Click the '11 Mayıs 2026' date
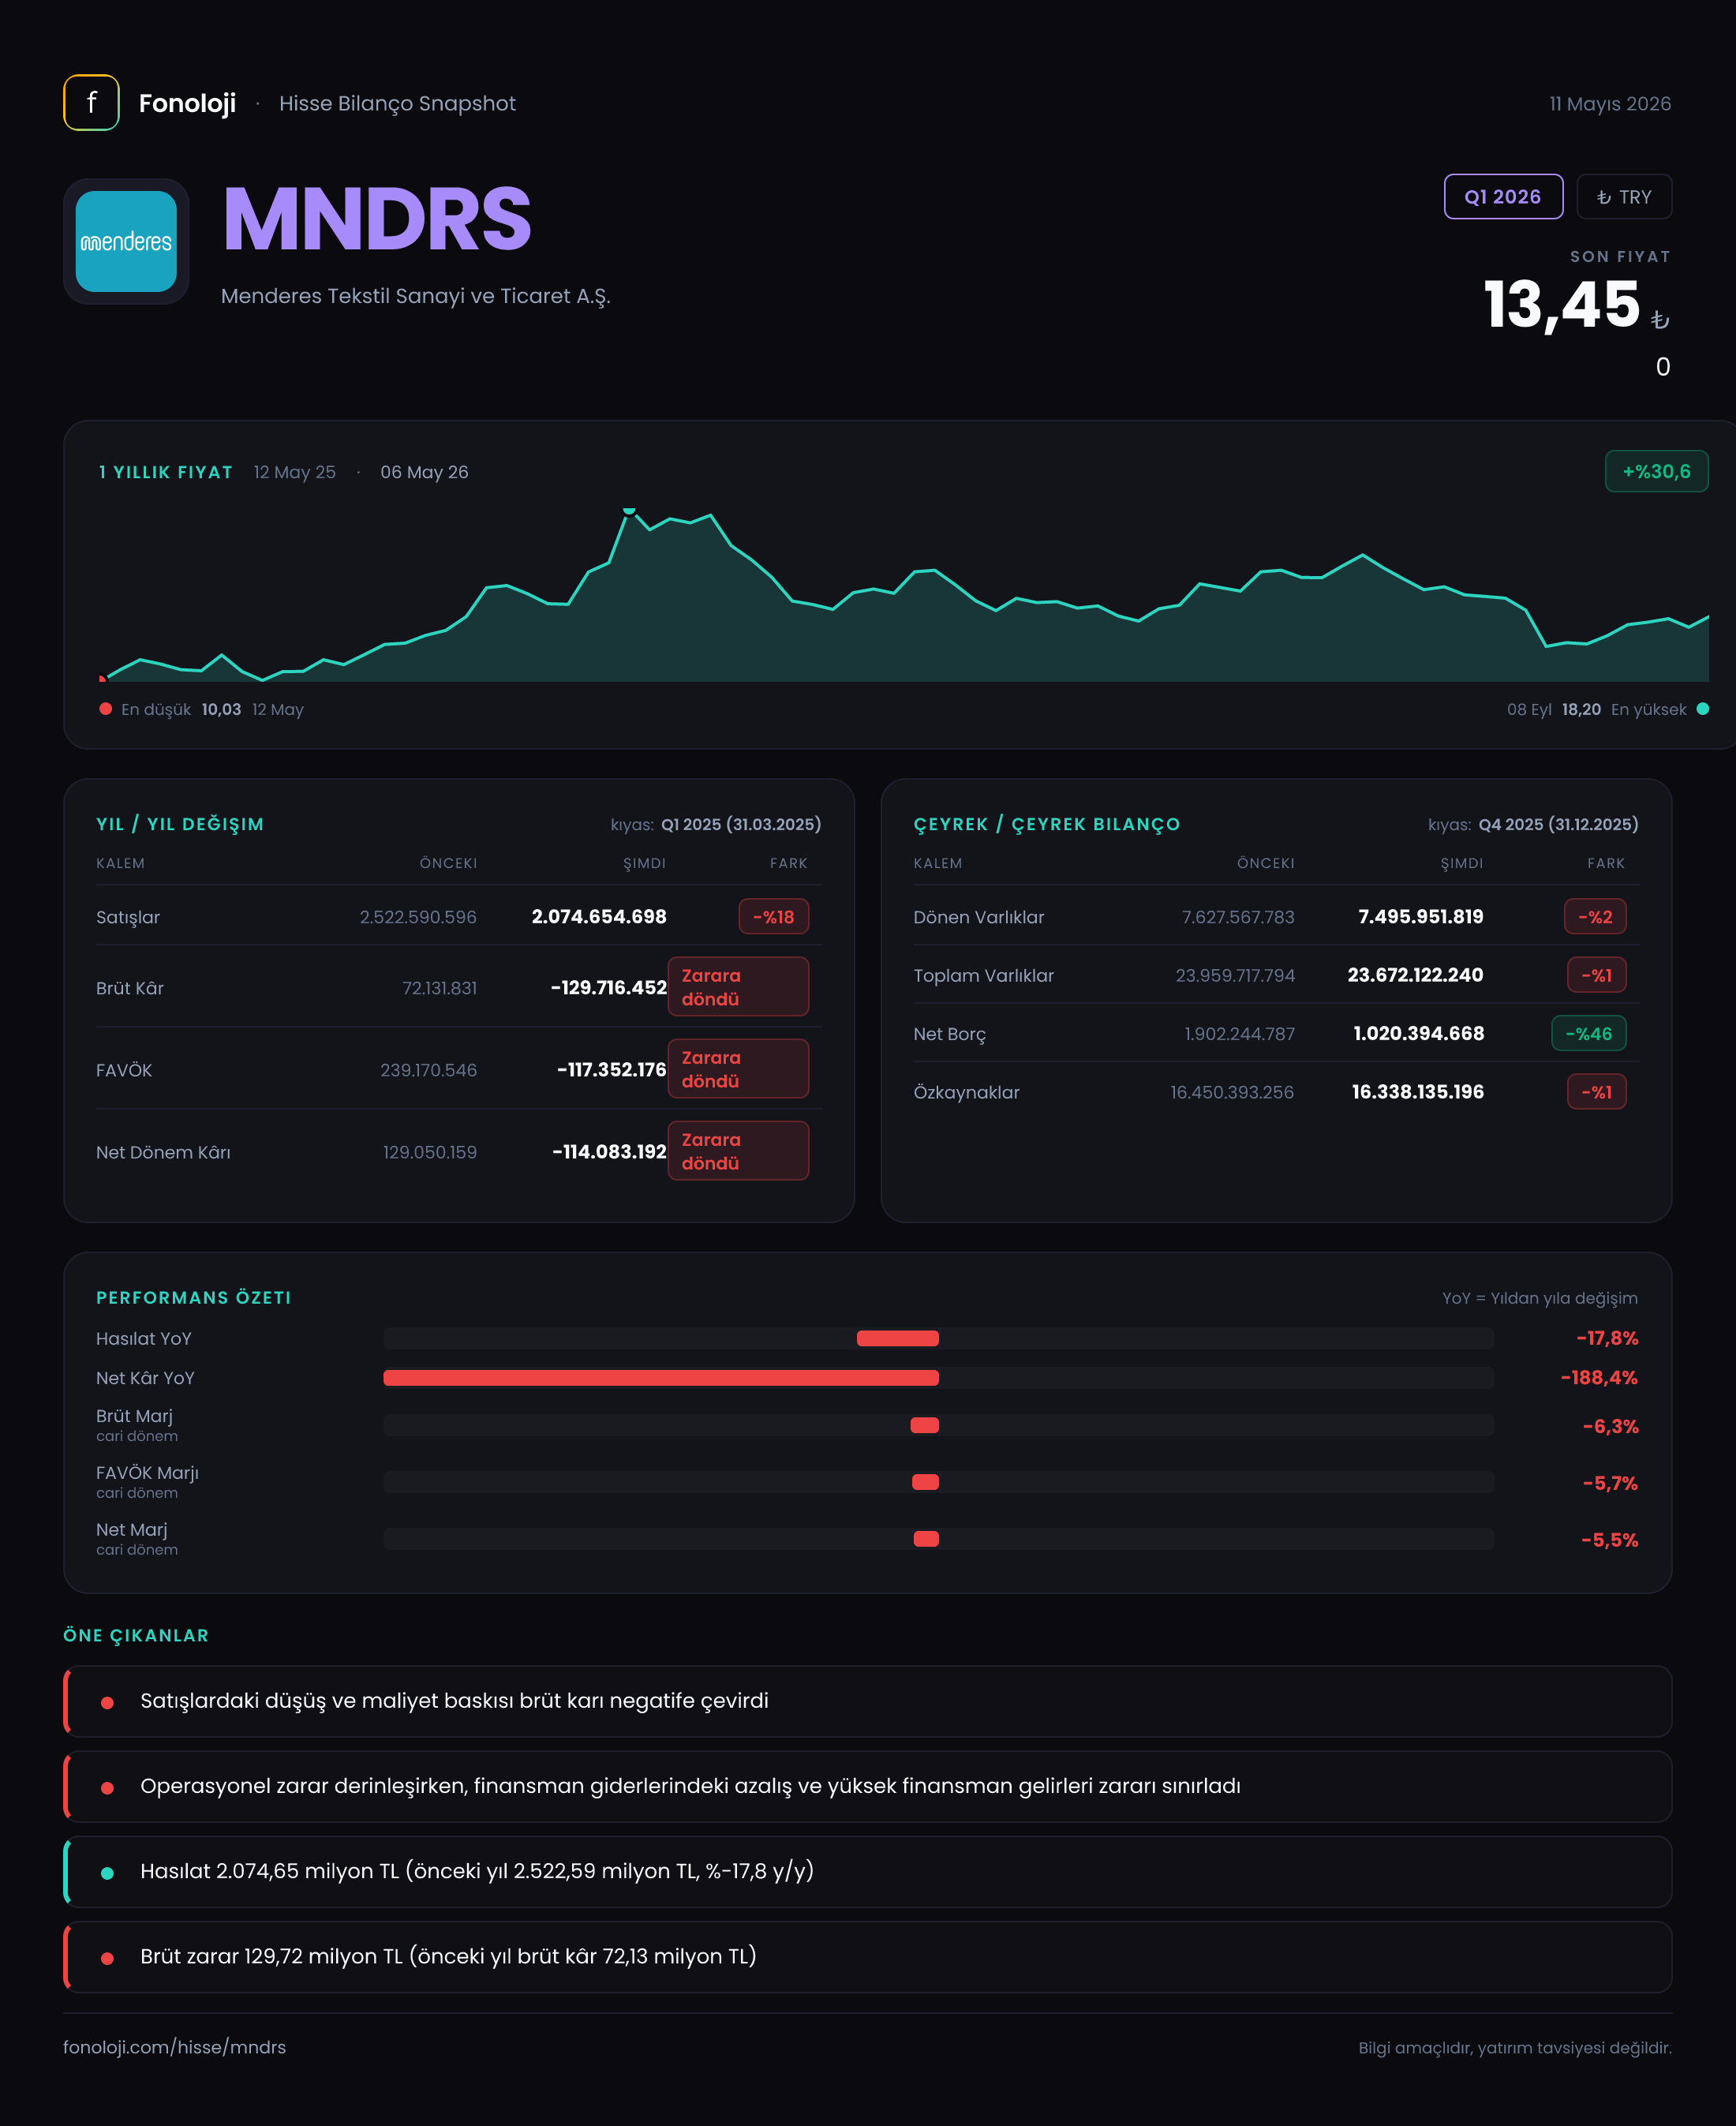Viewport: 1736px width, 2126px height. 1610,104
